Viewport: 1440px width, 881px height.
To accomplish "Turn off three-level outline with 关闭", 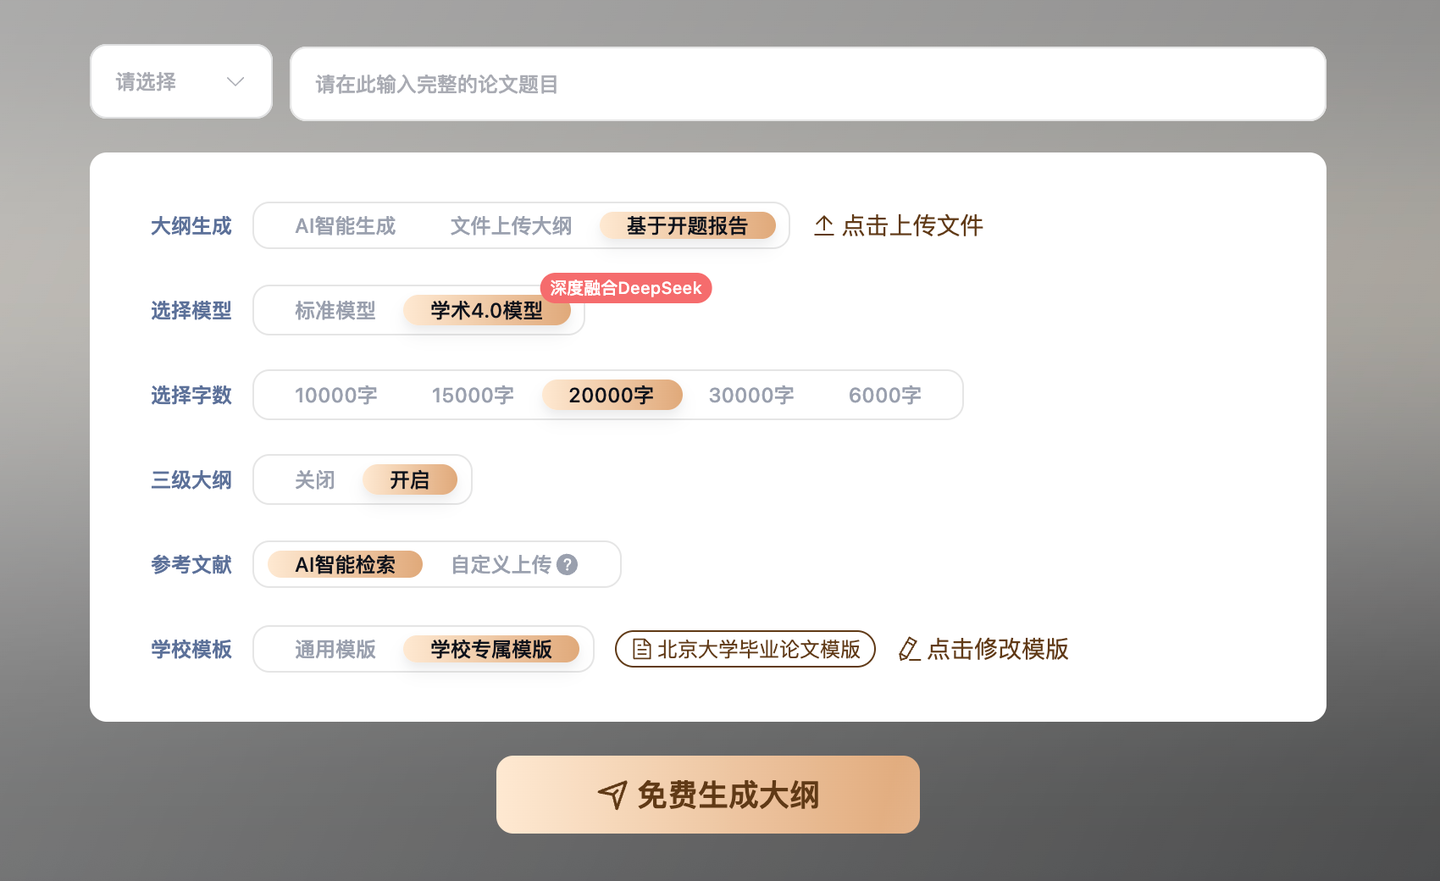I will (315, 480).
